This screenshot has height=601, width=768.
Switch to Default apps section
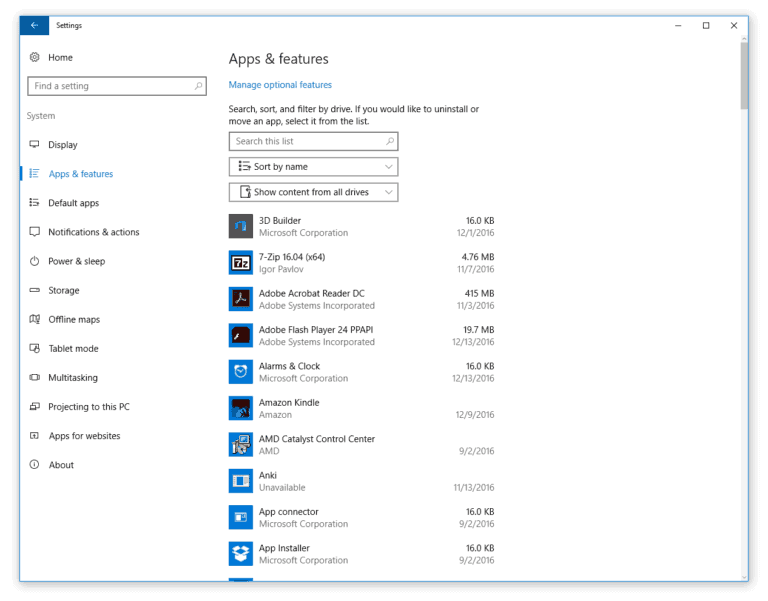[73, 203]
